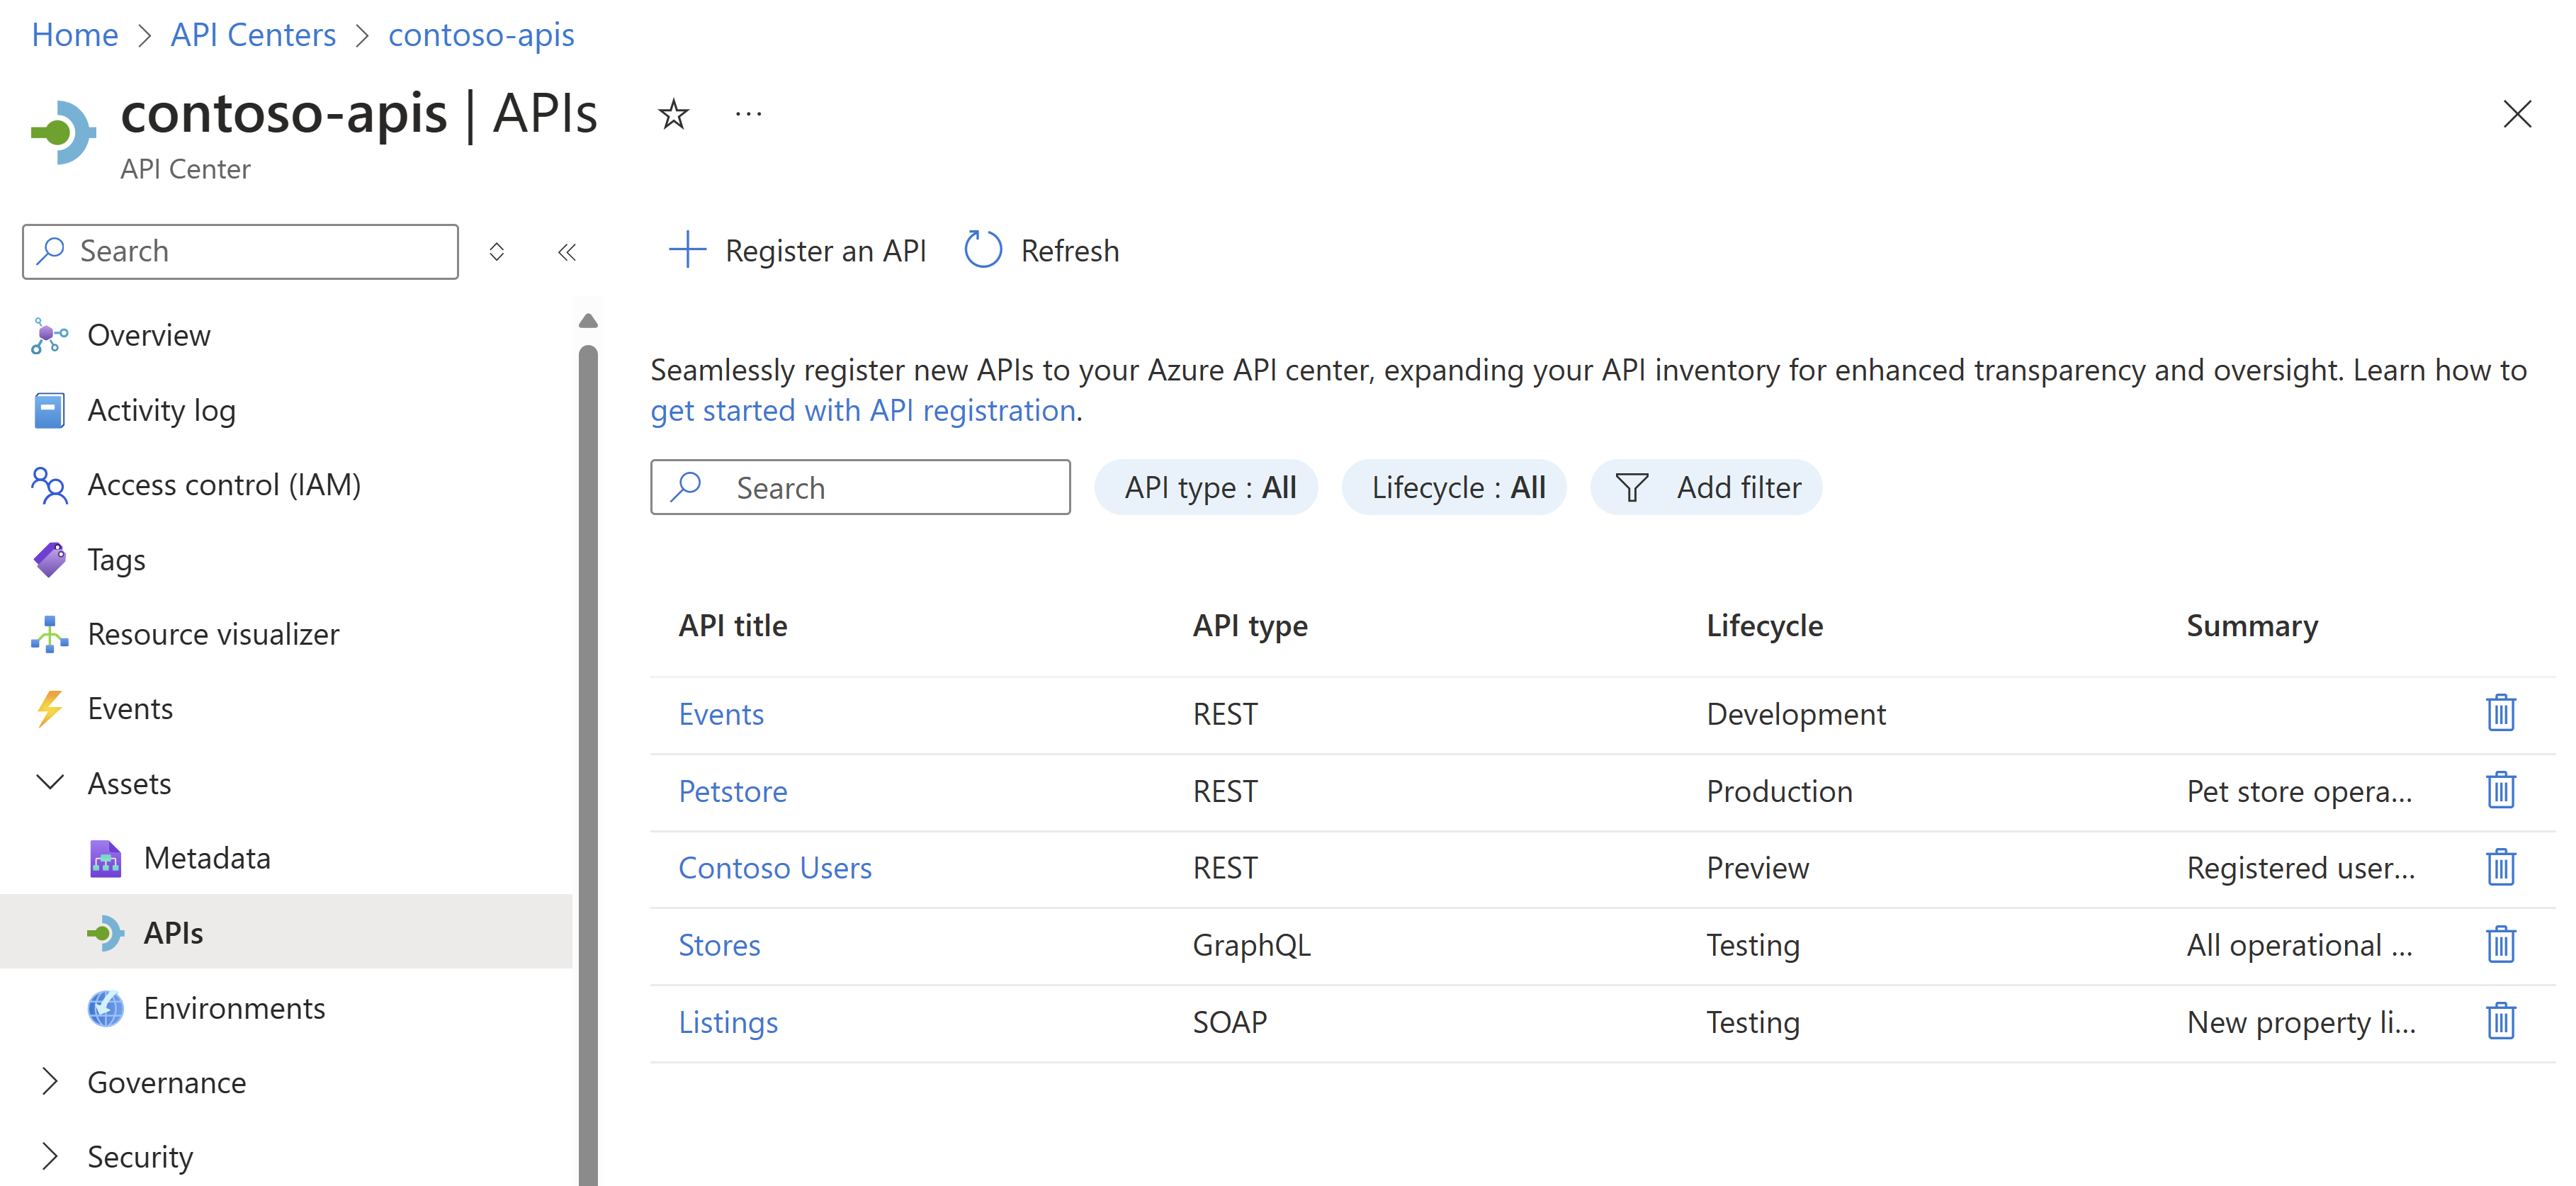
Task: Select the Environments menu item
Action: coord(233,1007)
